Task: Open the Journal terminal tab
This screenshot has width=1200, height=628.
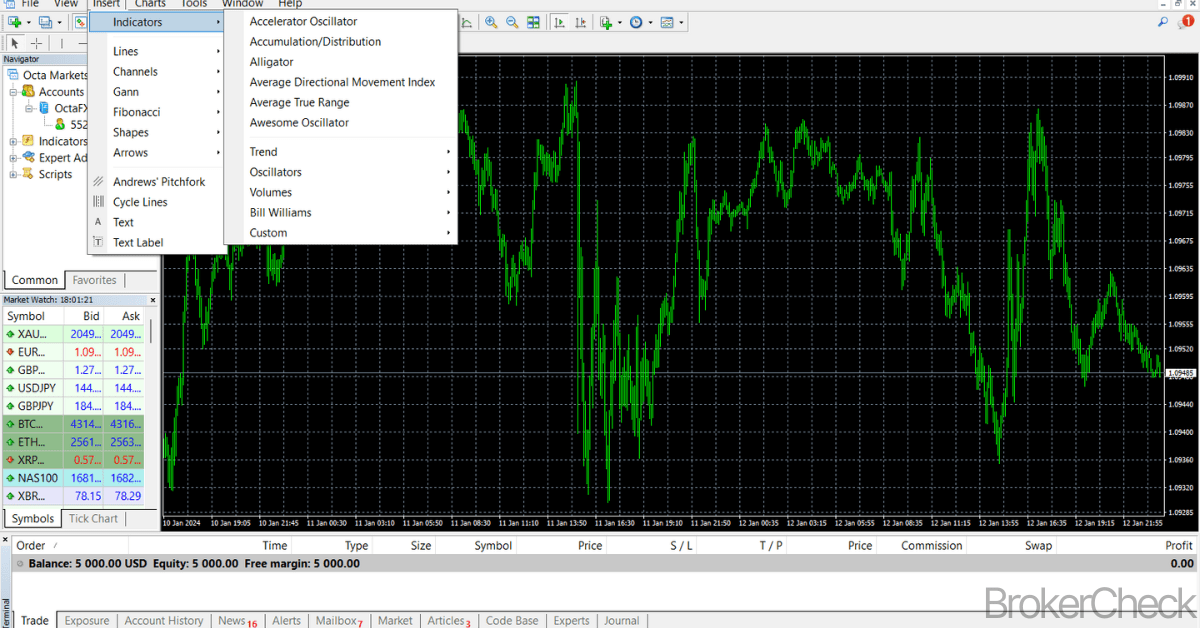Action: click(621, 620)
